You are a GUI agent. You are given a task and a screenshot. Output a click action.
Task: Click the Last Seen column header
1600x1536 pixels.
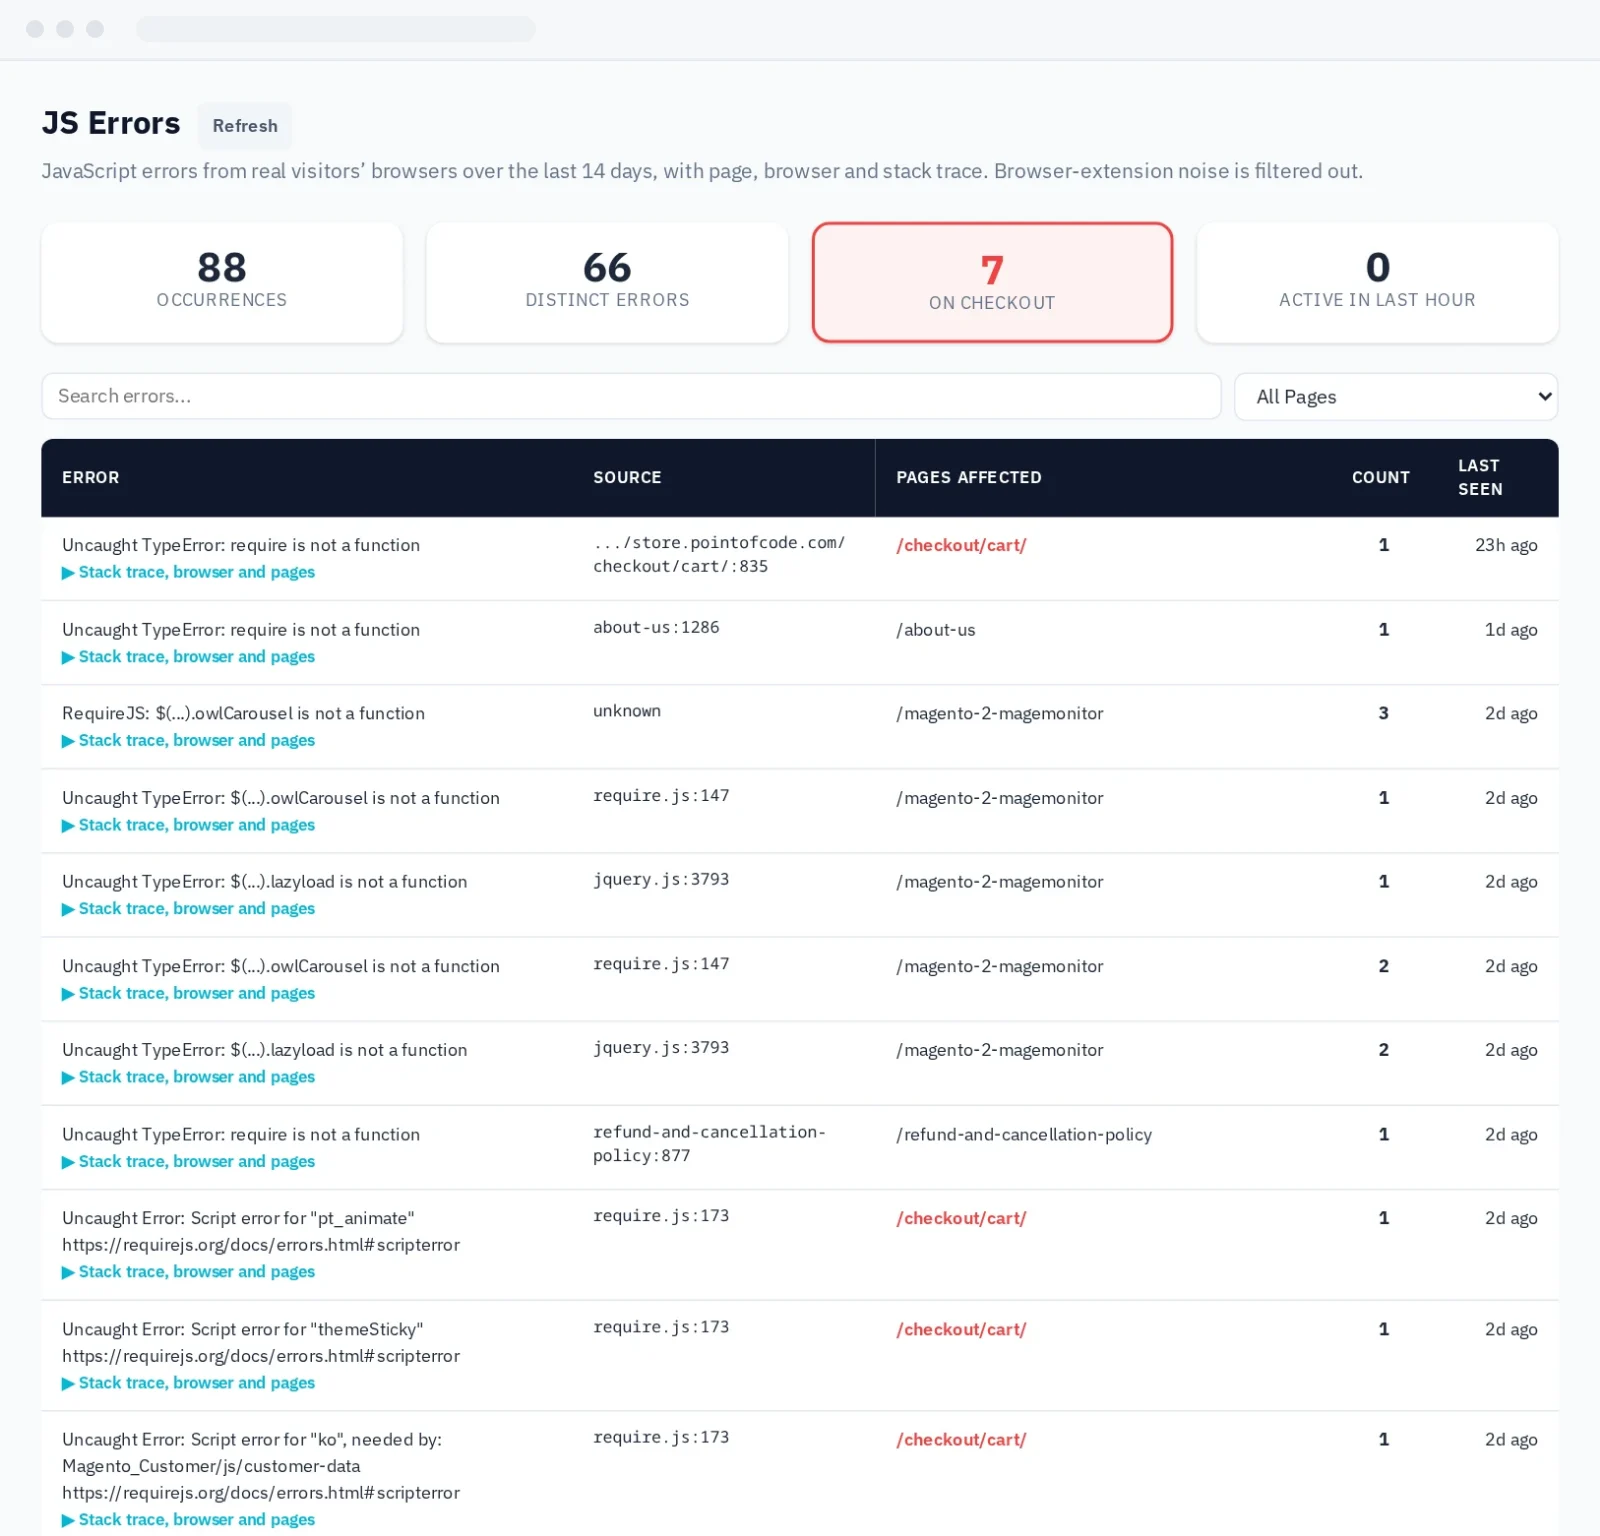point(1480,477)
